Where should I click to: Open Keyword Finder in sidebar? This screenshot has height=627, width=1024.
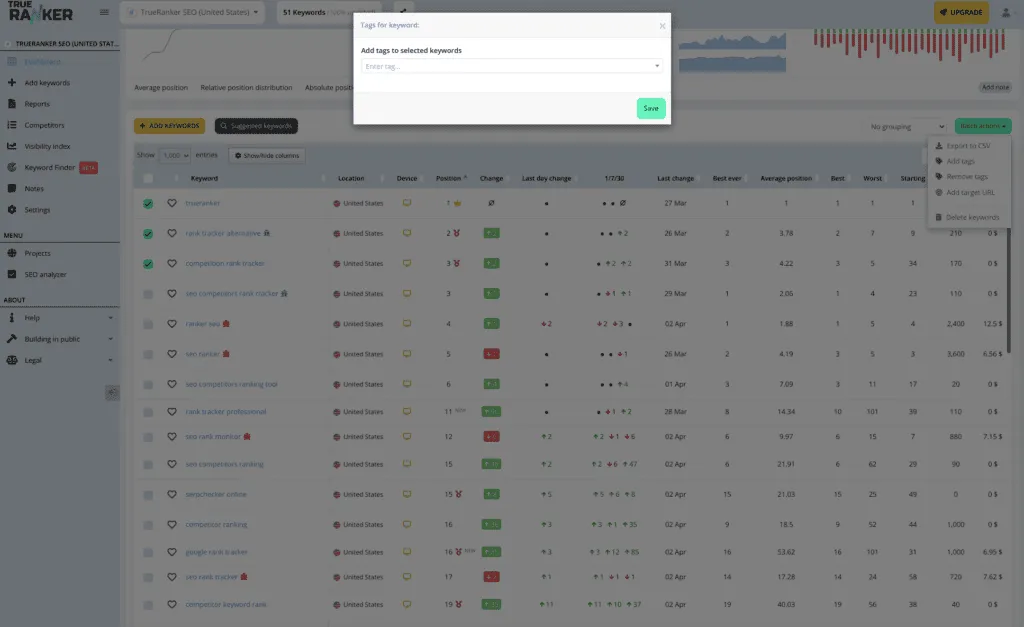50,168
